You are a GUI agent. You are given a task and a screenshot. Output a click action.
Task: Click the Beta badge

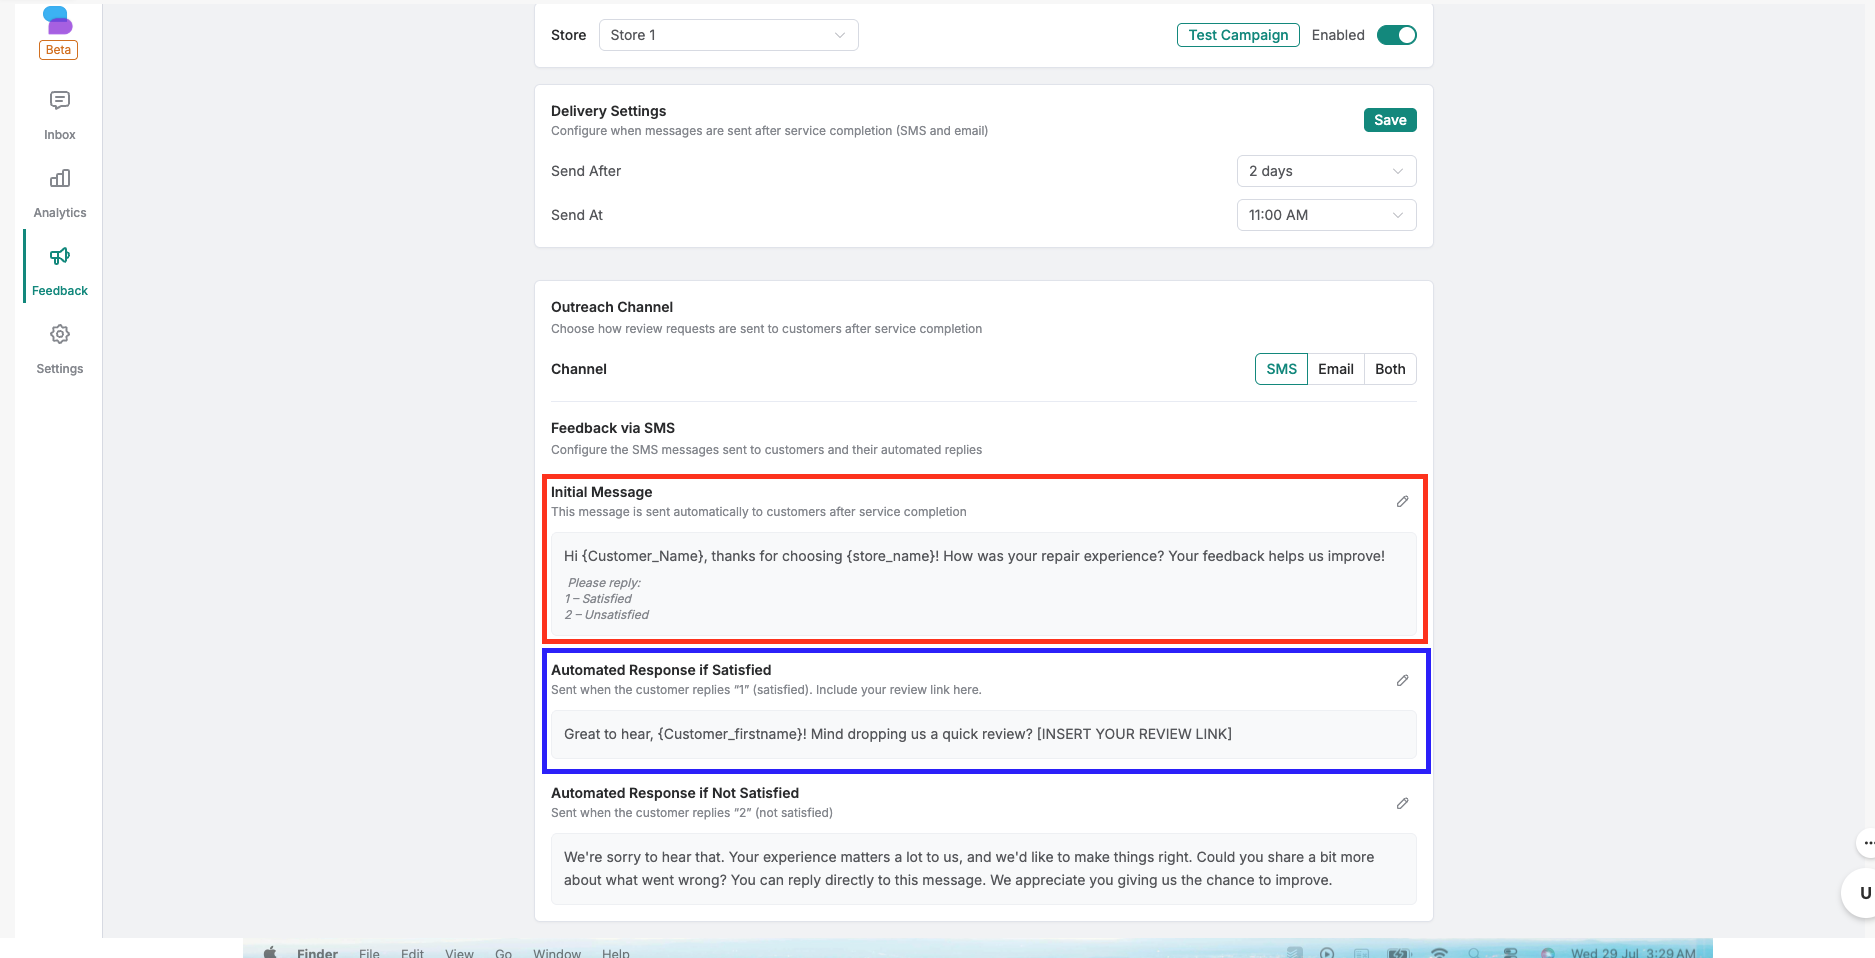pyautogui.click(x=58, y=50)
